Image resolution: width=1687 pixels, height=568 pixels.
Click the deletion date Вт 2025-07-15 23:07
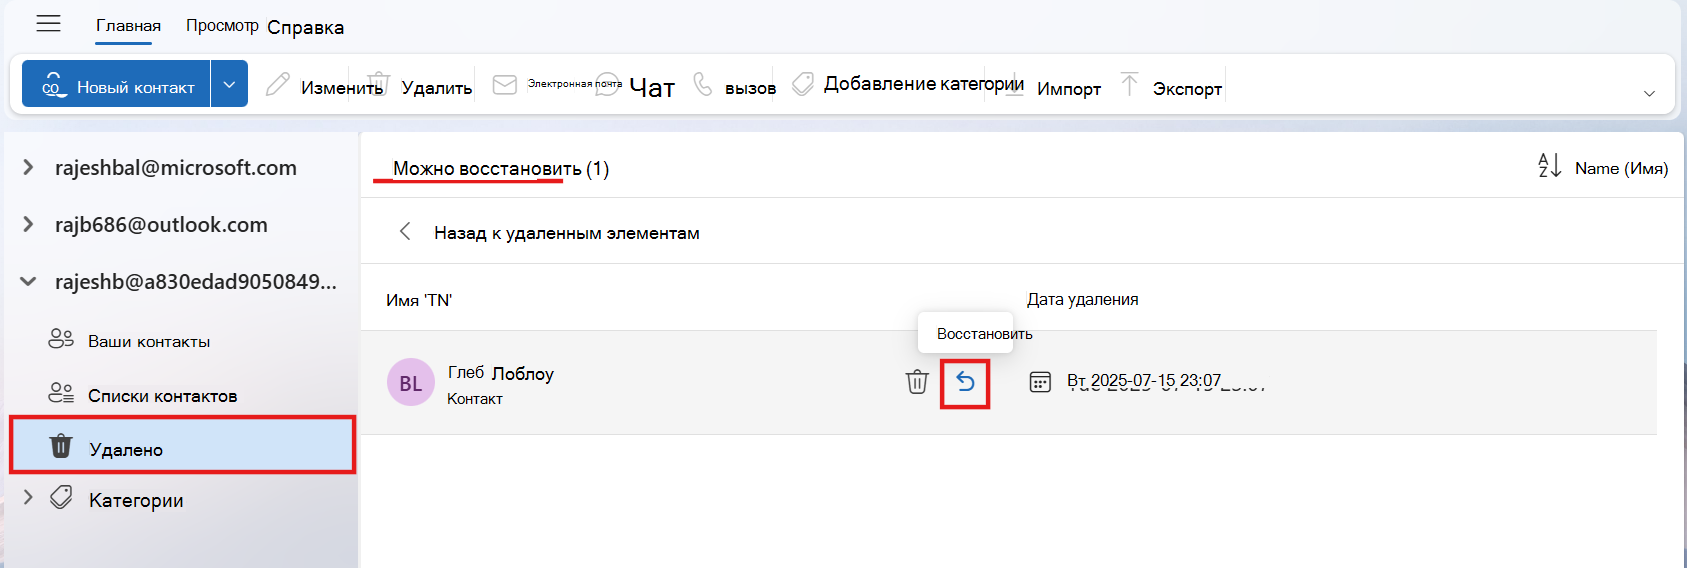pos(1144,381)
